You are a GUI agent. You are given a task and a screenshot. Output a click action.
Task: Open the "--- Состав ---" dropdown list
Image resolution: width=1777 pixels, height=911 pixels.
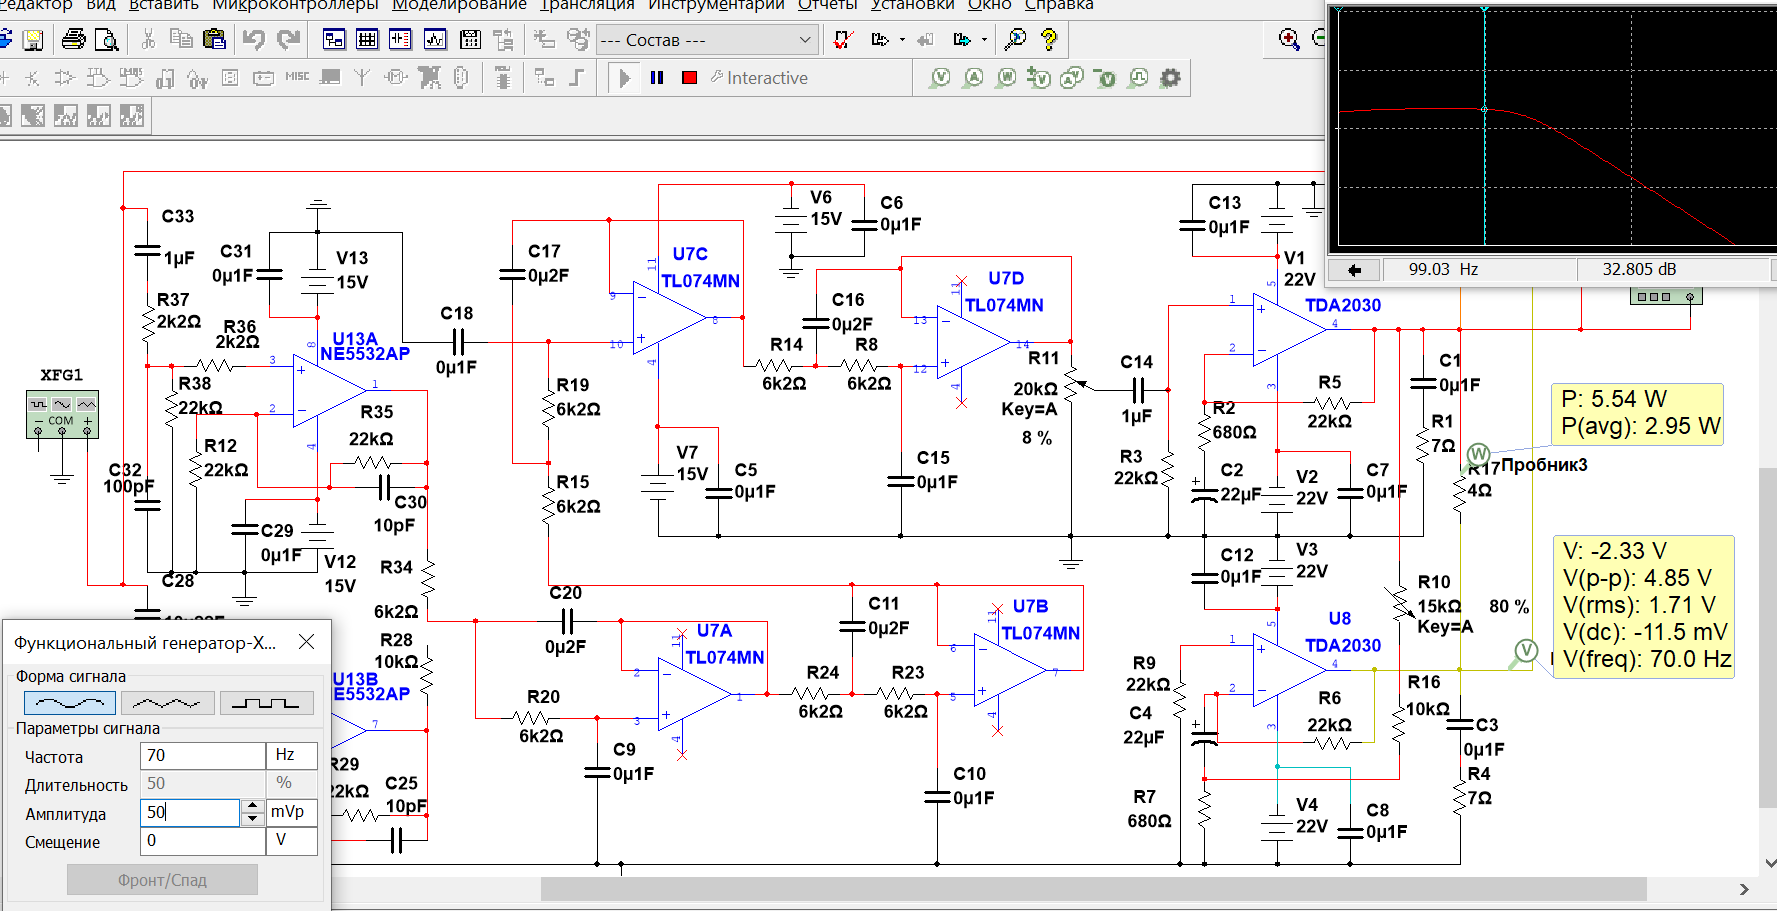coord(805,40)
